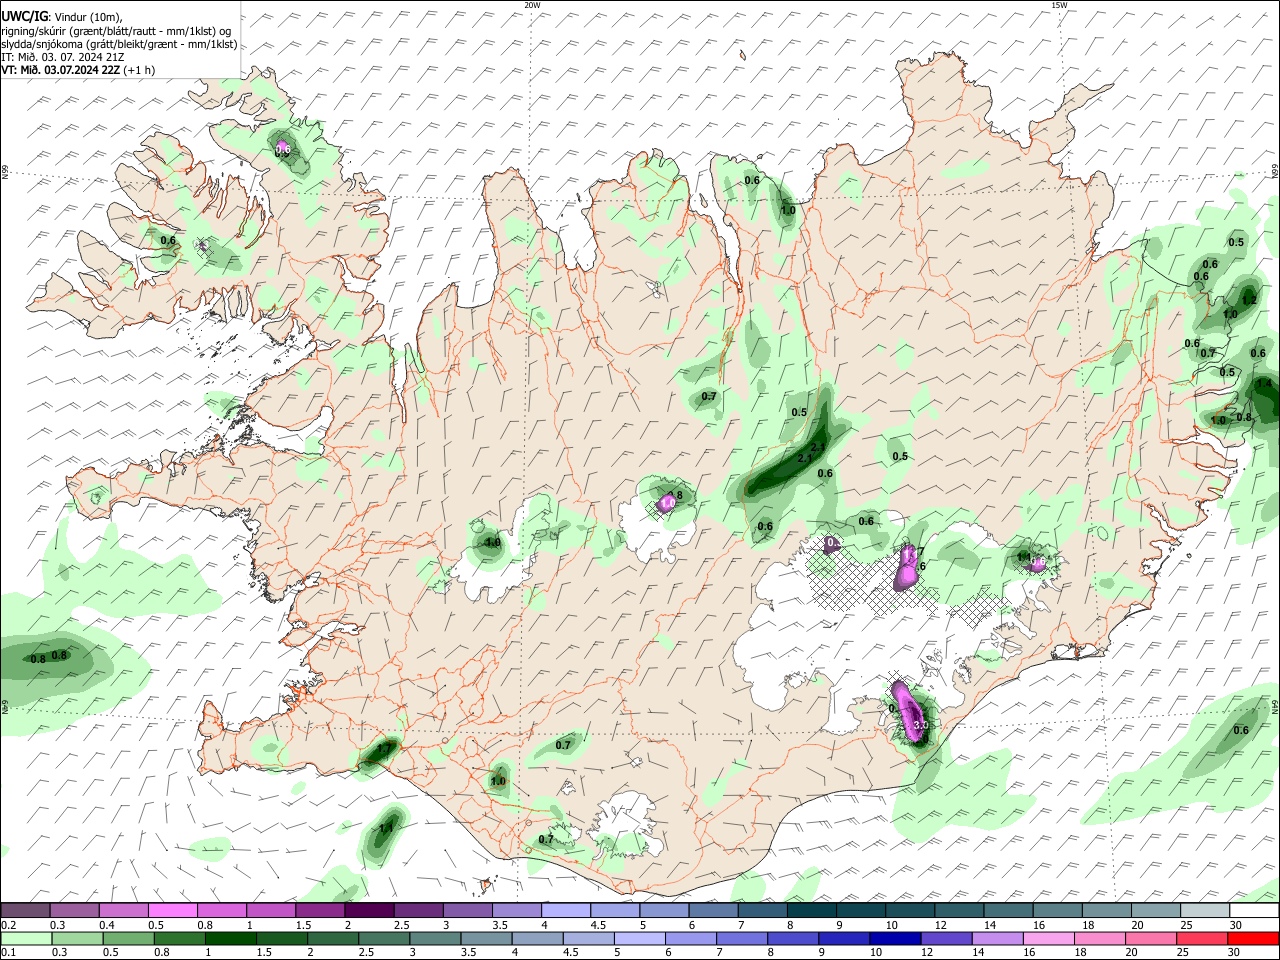This screenshot has height=960, width=1280.
Task: Click the 'rigning/skúrir' legend description line
Action: click(x=116, y=30)
